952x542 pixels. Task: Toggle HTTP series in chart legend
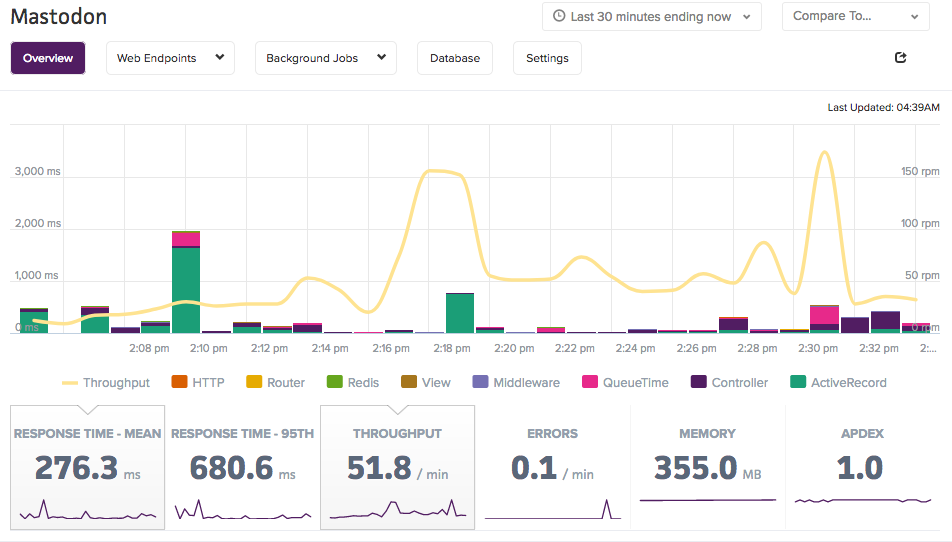199,382
